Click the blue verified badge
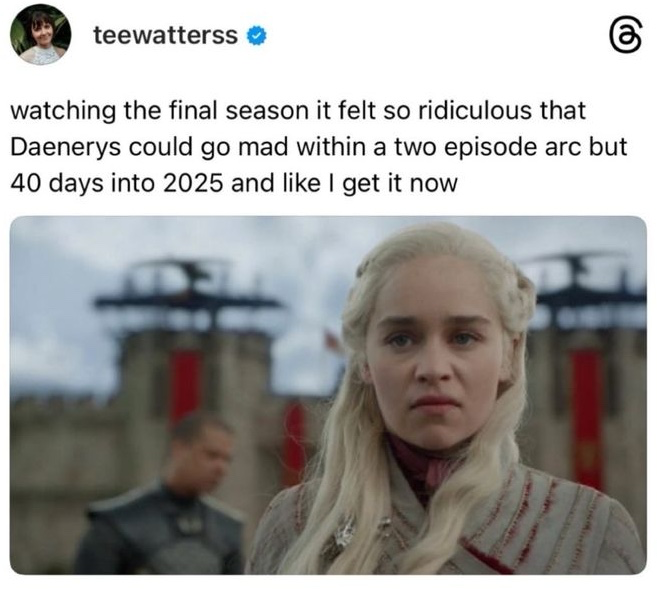 click(256, 35)
